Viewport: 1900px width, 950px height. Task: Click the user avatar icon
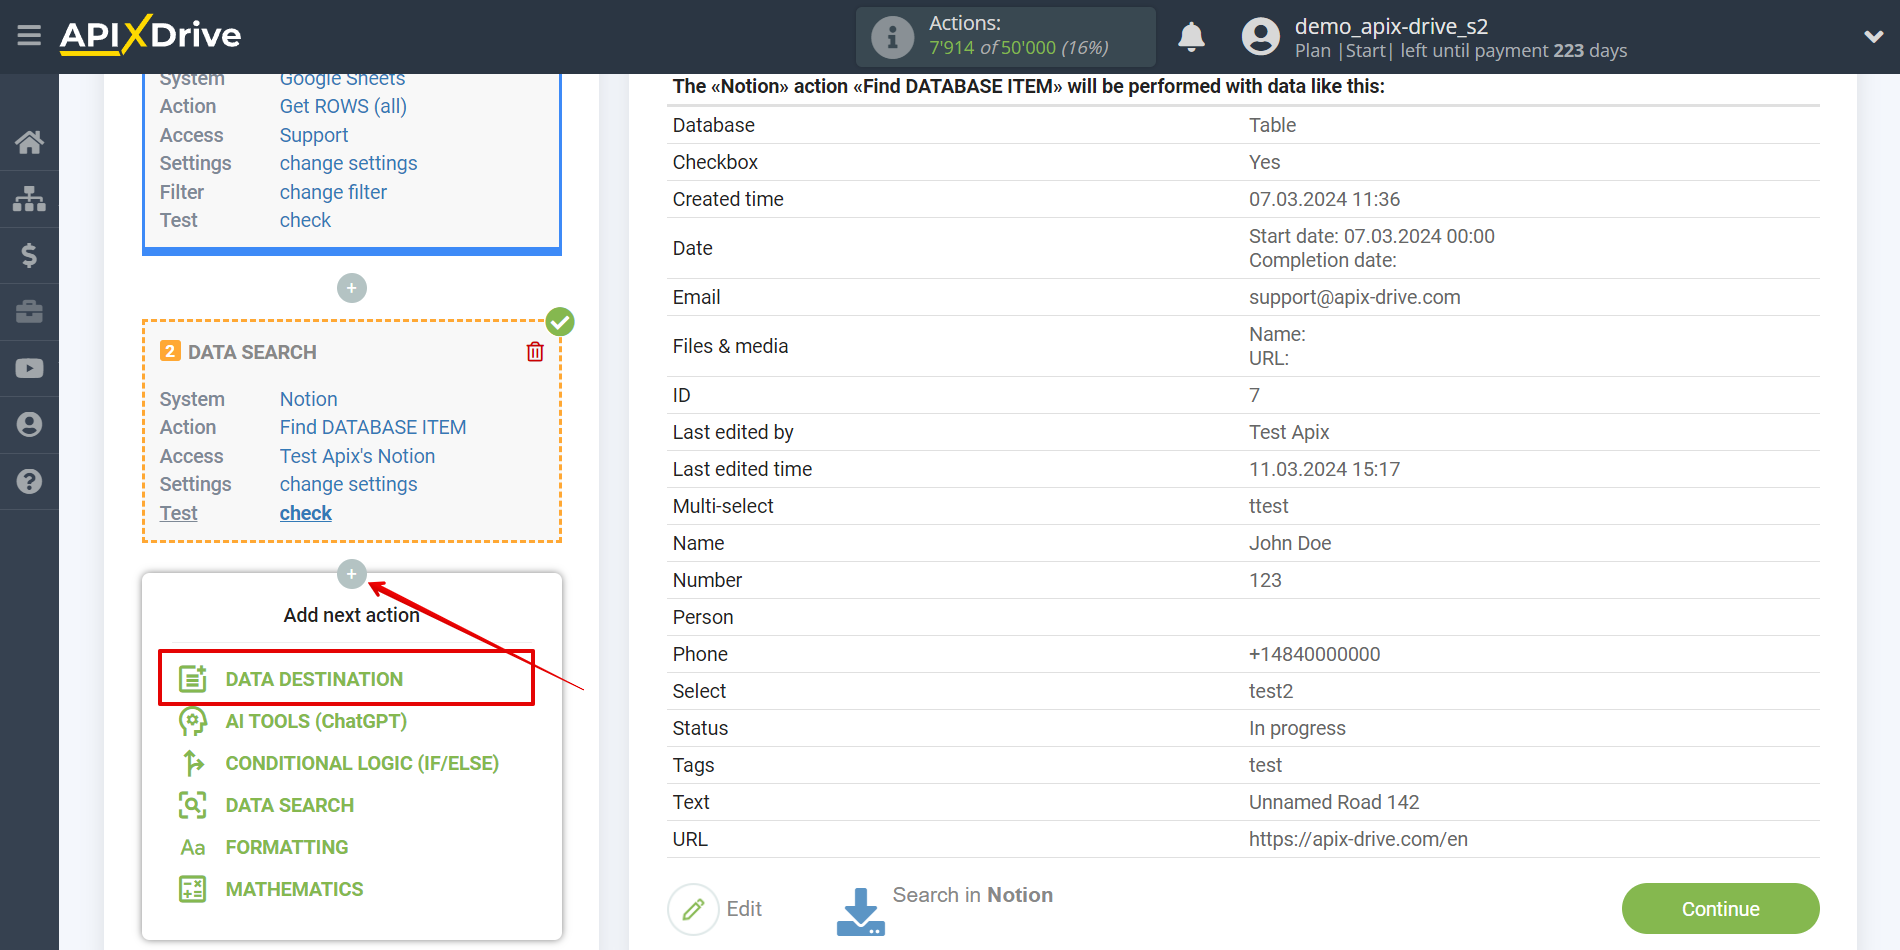[x=1260, y=37]
